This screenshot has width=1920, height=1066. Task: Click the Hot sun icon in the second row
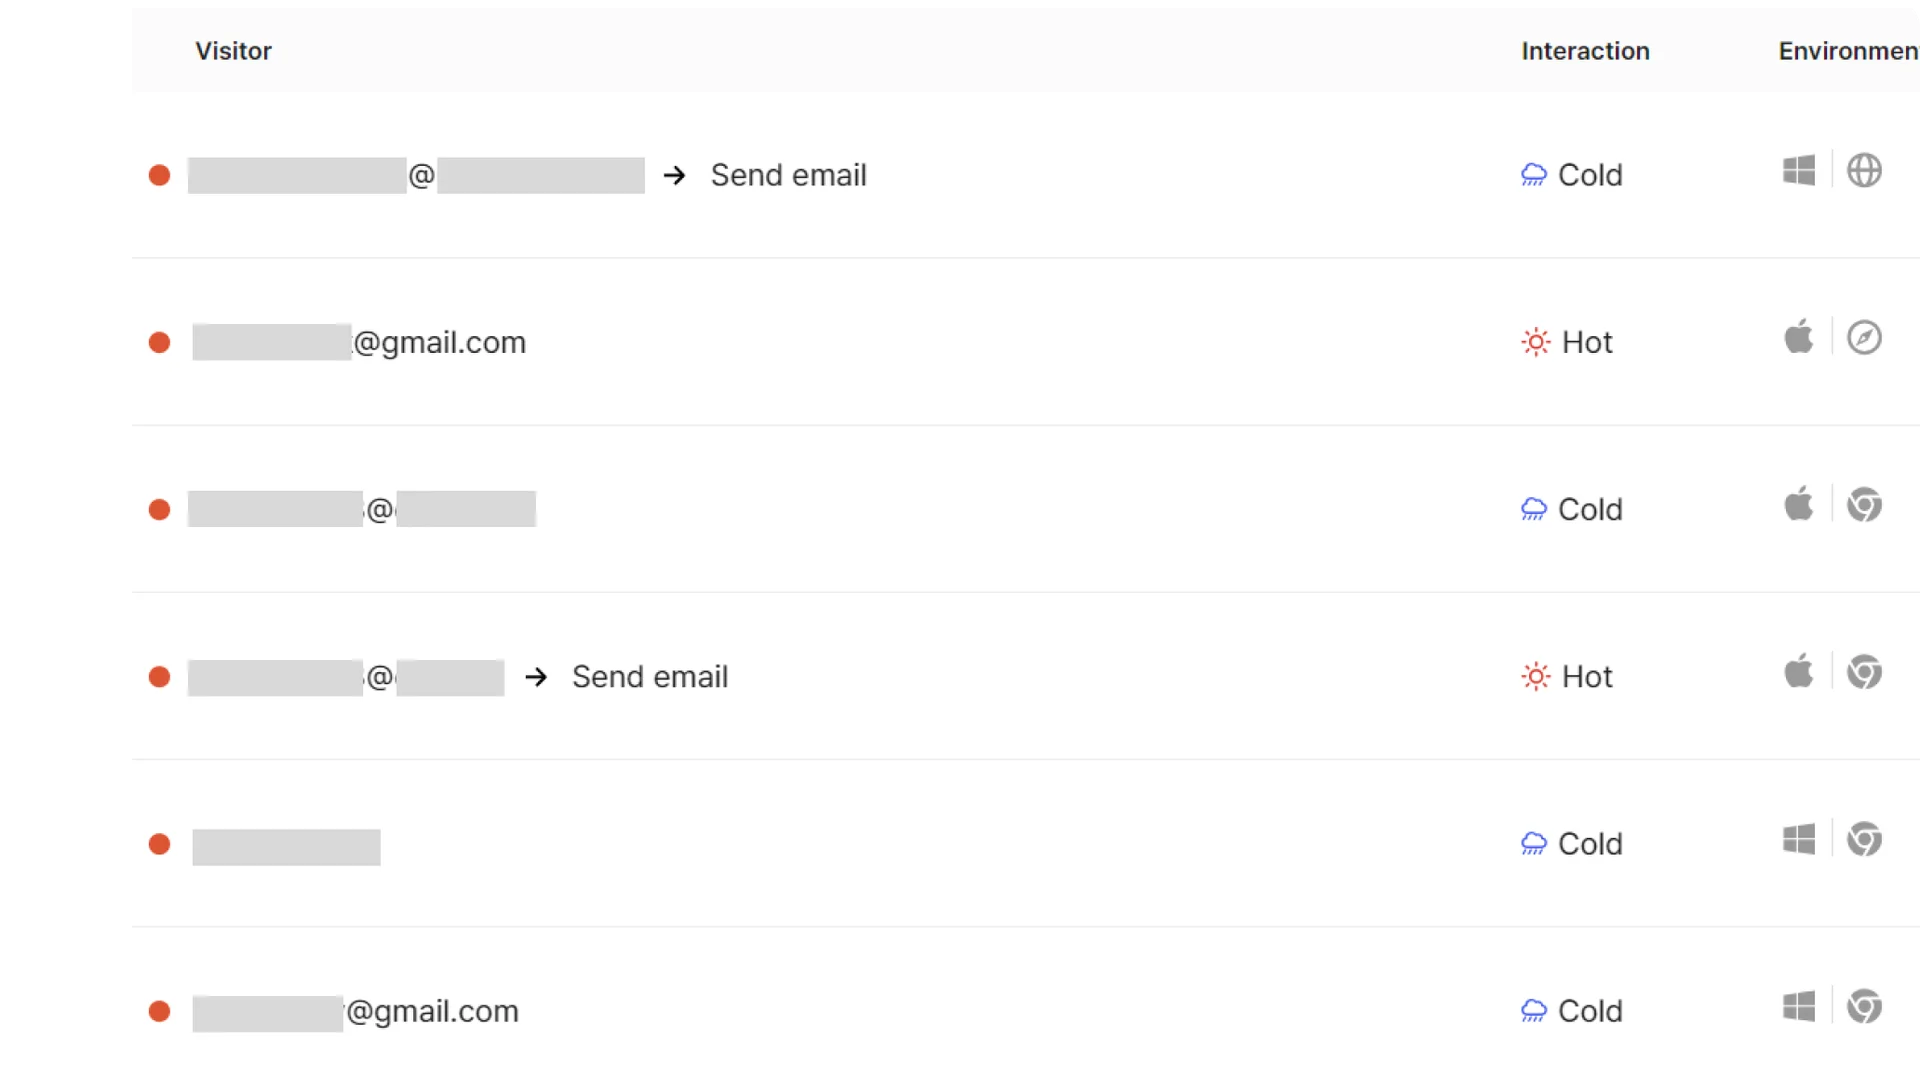(x=1535, y=342)
